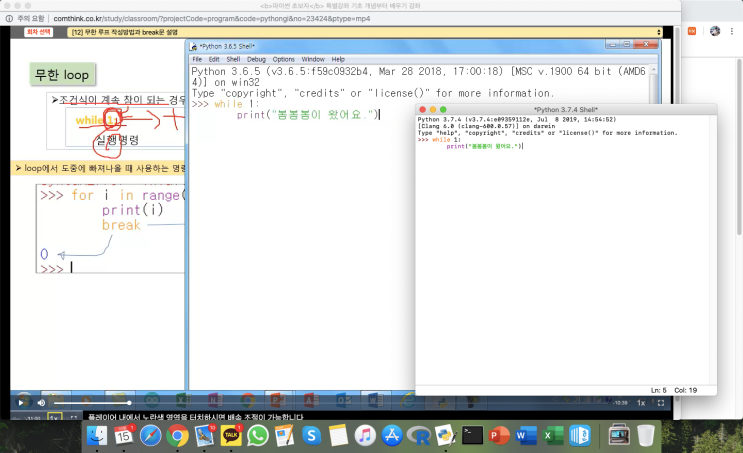This screenshot has height=453, width=743.
Task: Click print statement in Python 3.6.5 Shell
Action: [308, 115]
